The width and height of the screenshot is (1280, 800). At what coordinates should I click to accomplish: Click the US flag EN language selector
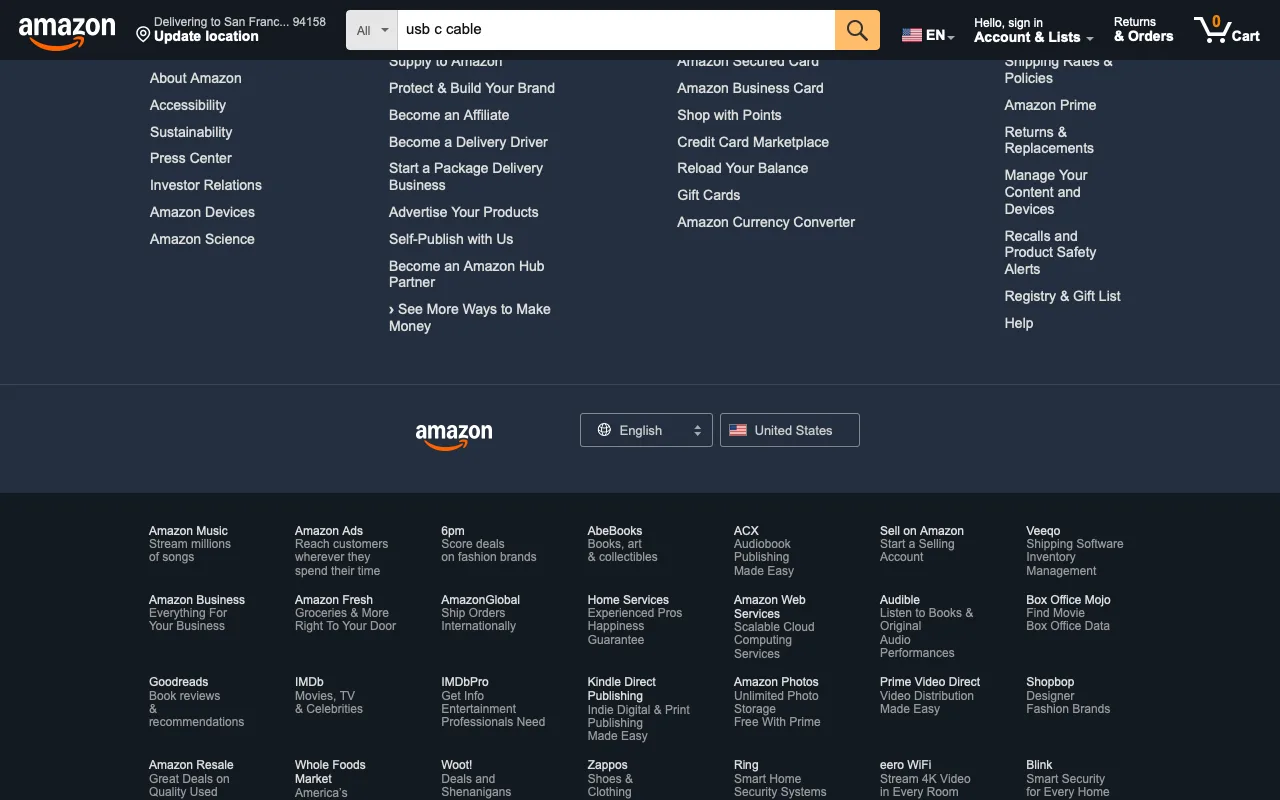click(928, 35)
